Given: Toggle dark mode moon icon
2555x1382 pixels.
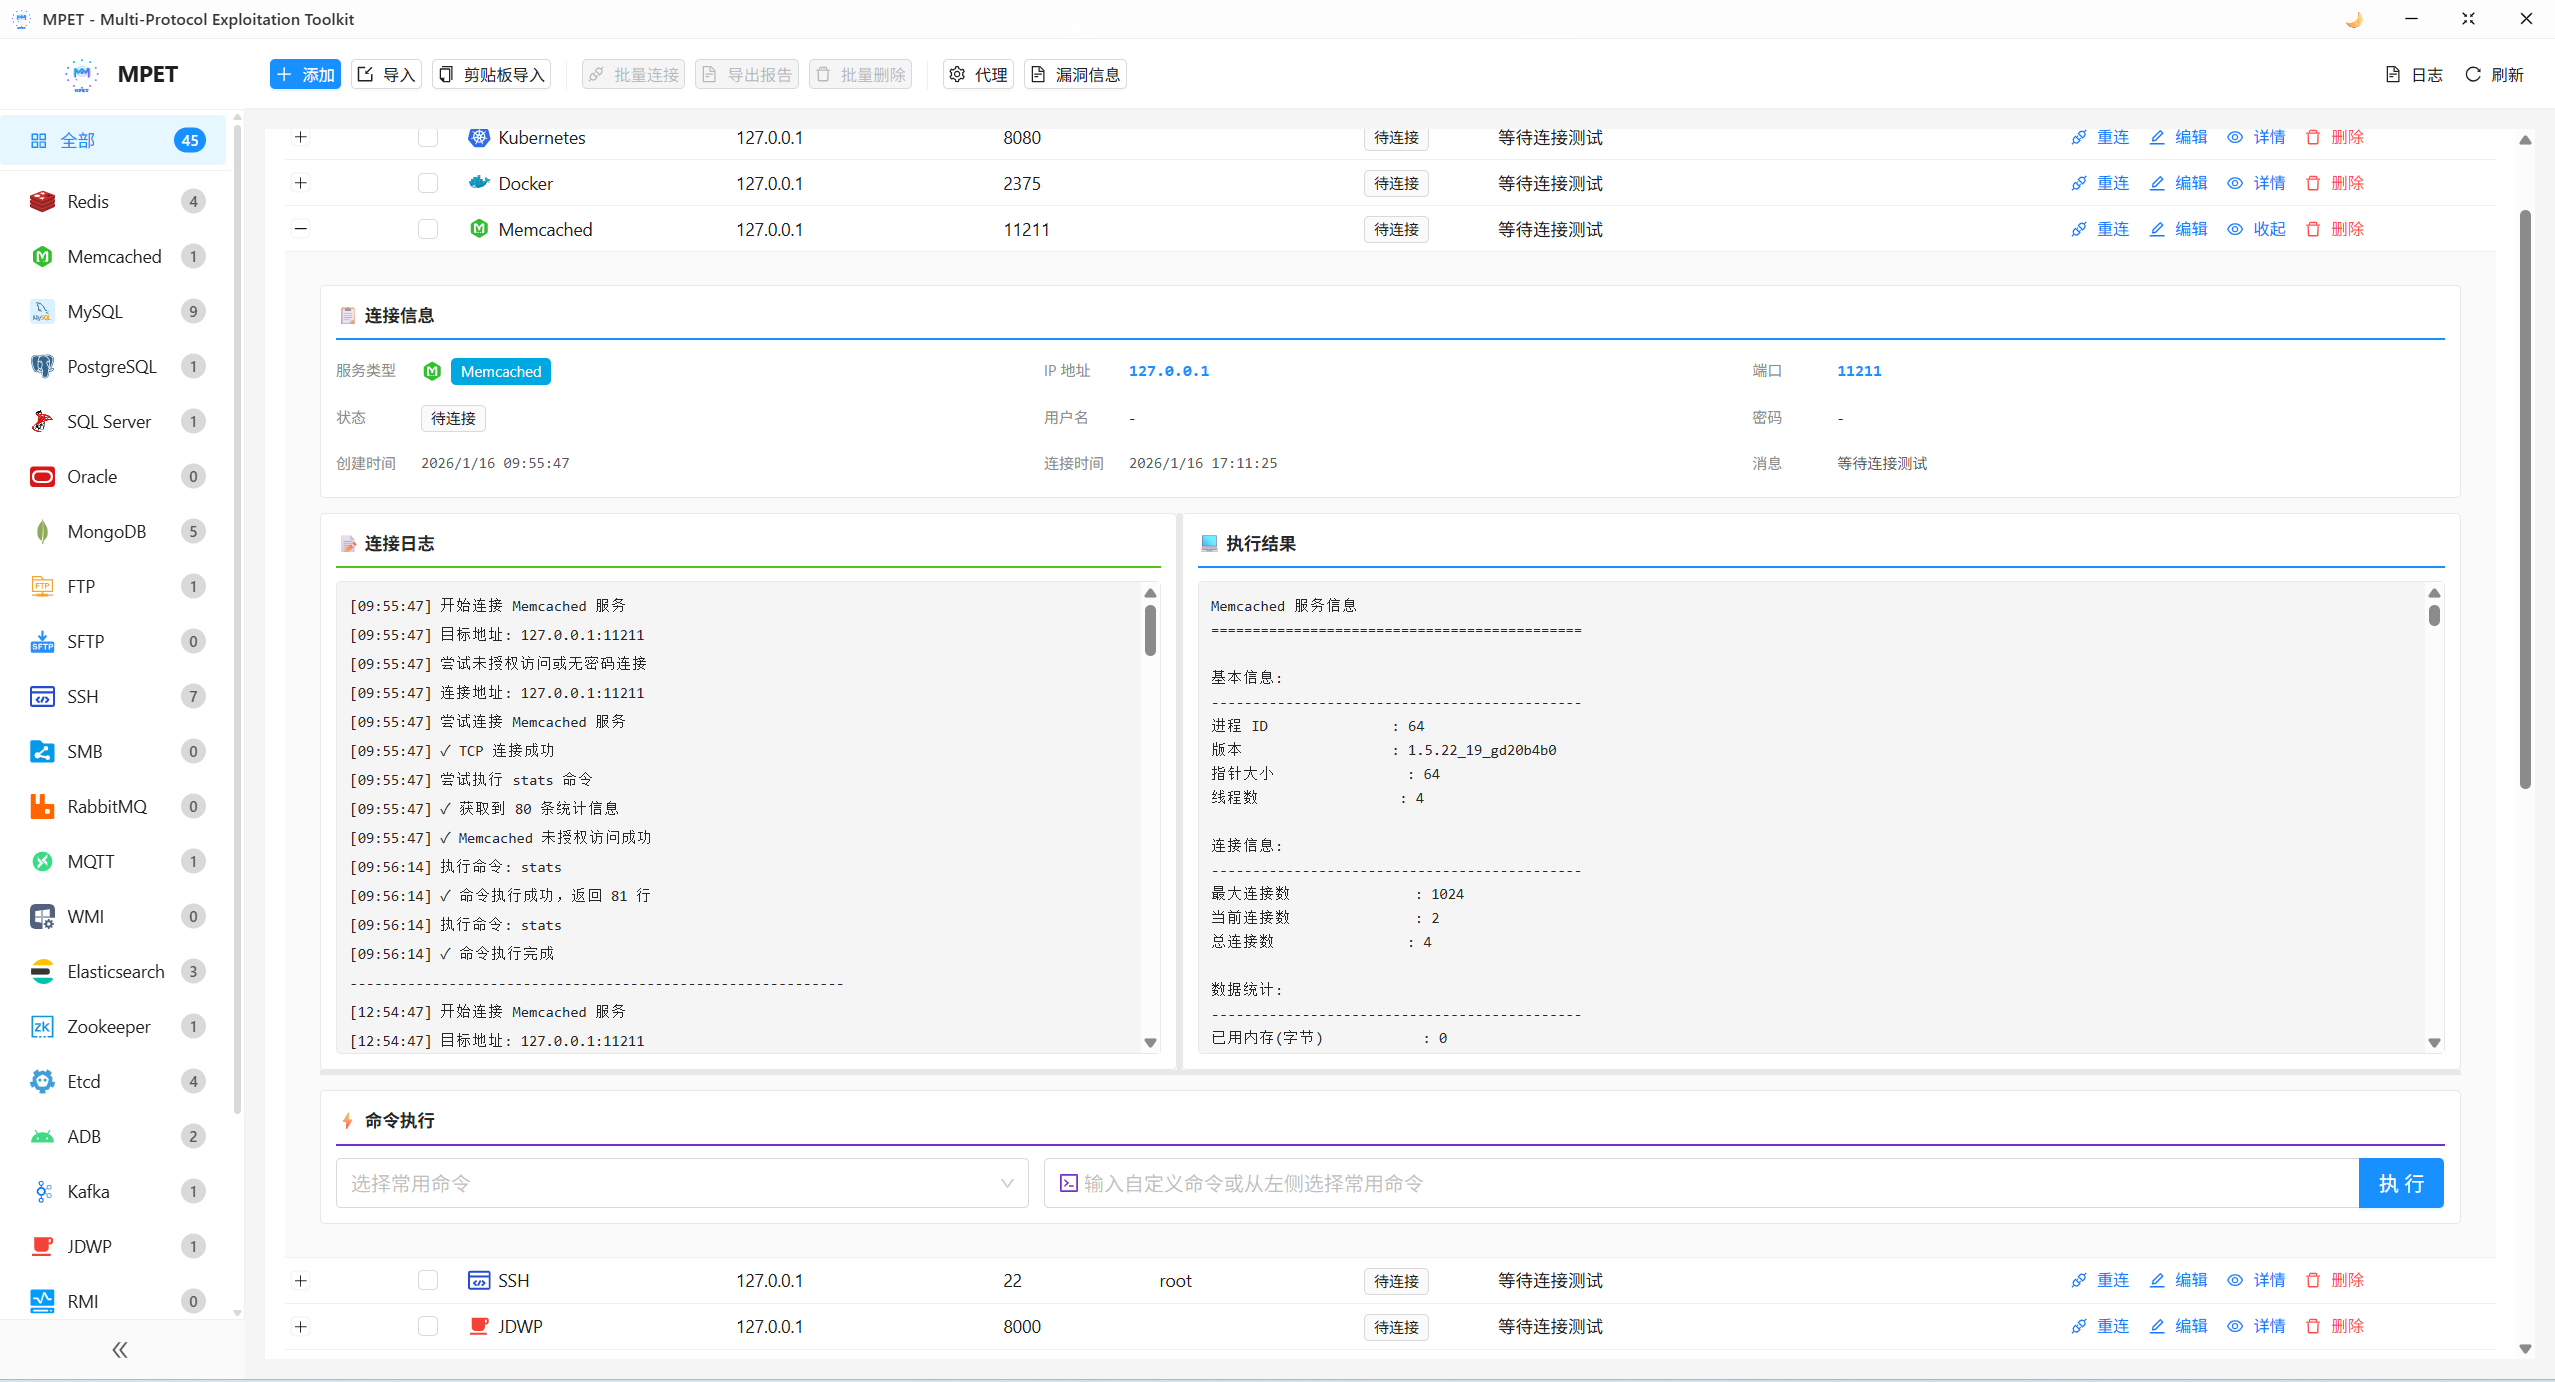Looking at the screenshot, I should (x=2353, y=19).
